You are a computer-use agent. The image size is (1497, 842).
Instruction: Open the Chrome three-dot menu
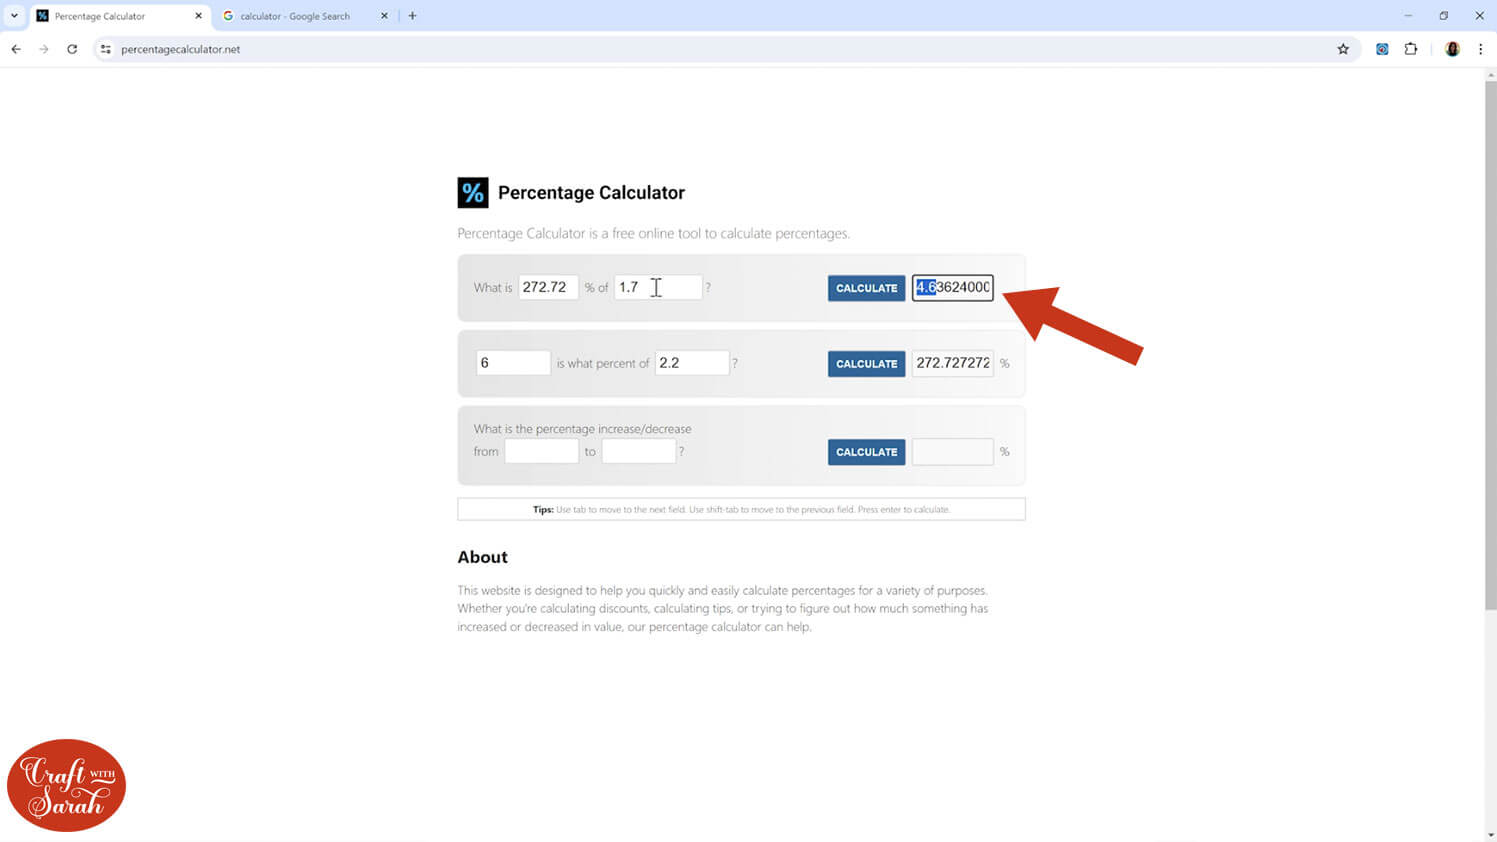[x=1480, y=49]
